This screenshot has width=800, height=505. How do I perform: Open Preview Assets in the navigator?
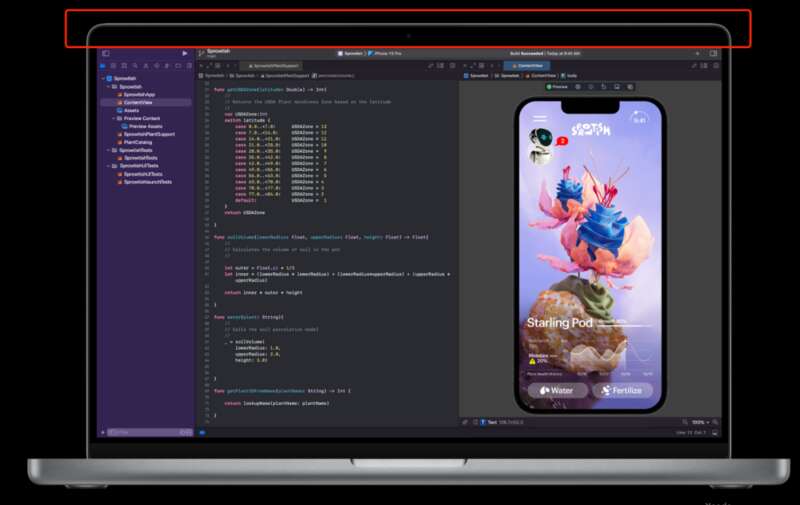[142, 126]
